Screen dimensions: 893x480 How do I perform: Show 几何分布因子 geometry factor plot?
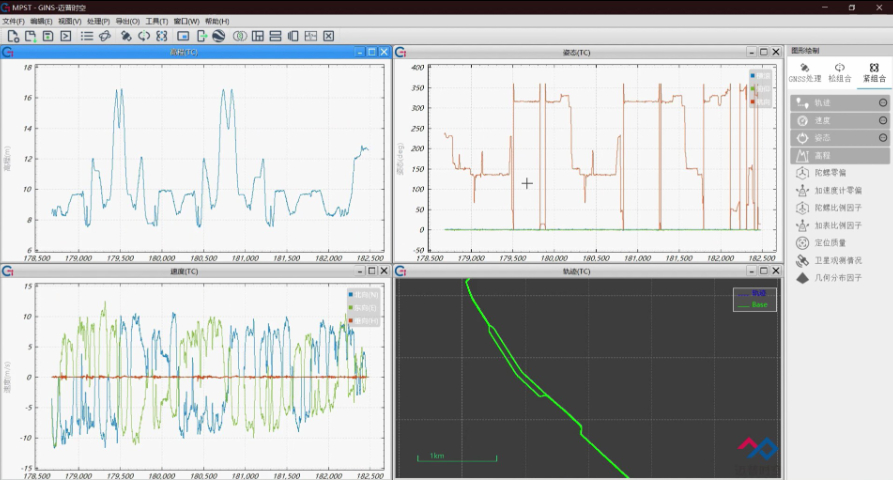tap(839, 277)
